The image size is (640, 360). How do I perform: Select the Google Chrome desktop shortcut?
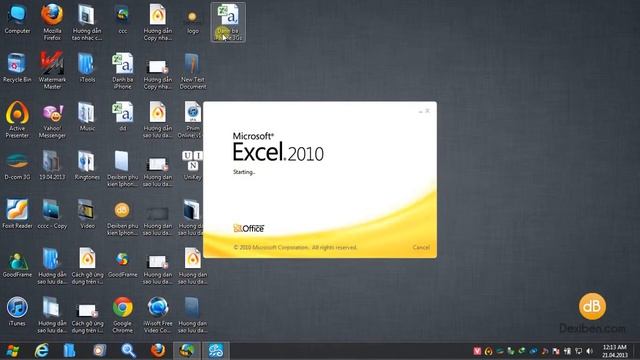coord(122,314)
